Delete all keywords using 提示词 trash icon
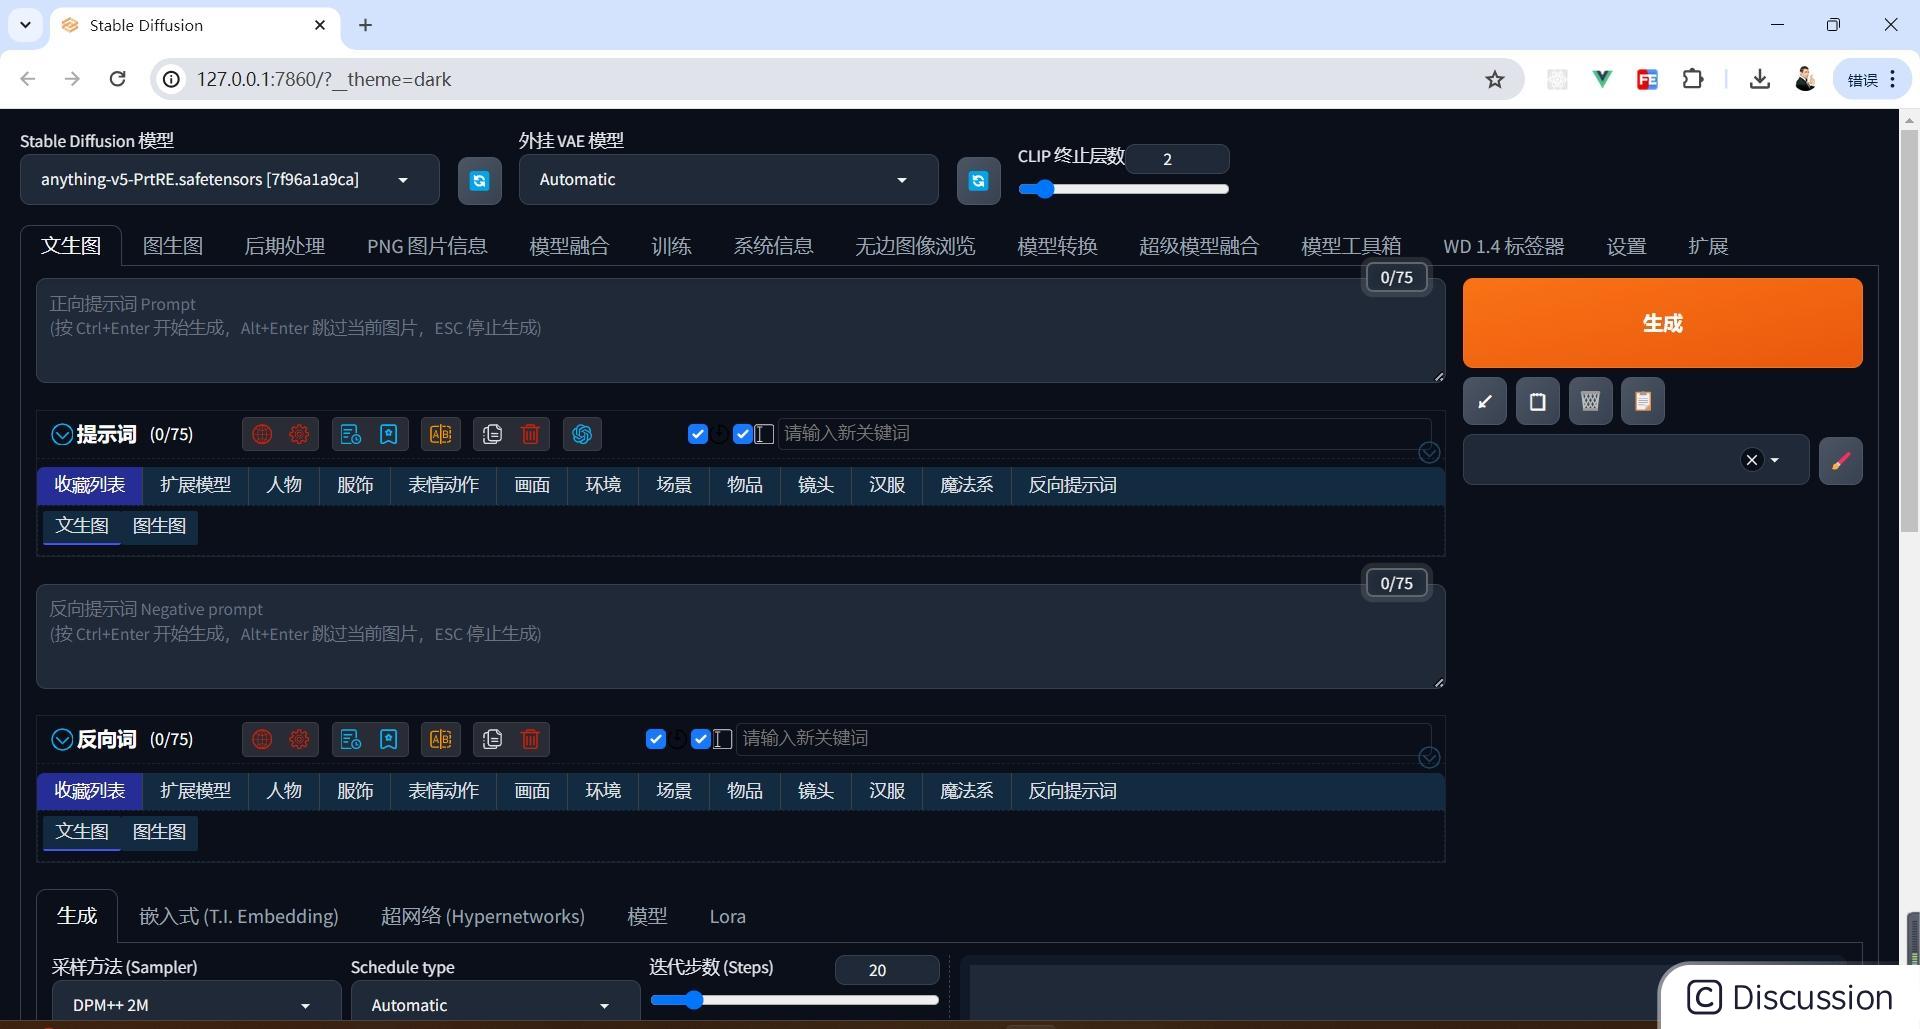This screenshot has width=1920, height=1029. (x=530, y=434)
